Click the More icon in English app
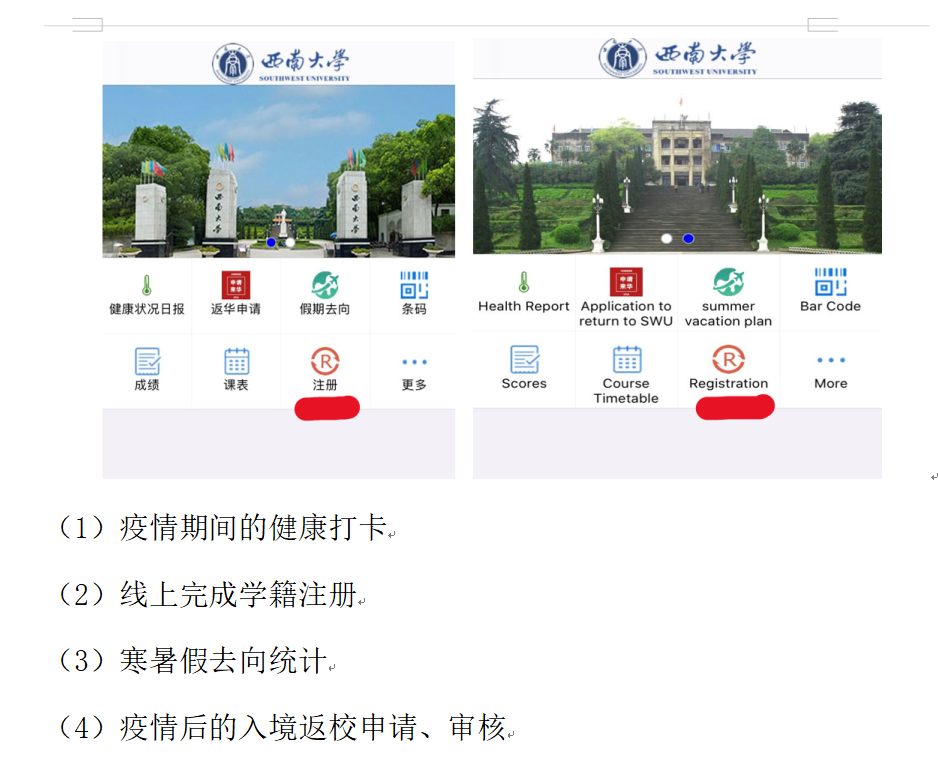This screenshot has height=770, width=938. click(x=830, y=360)
